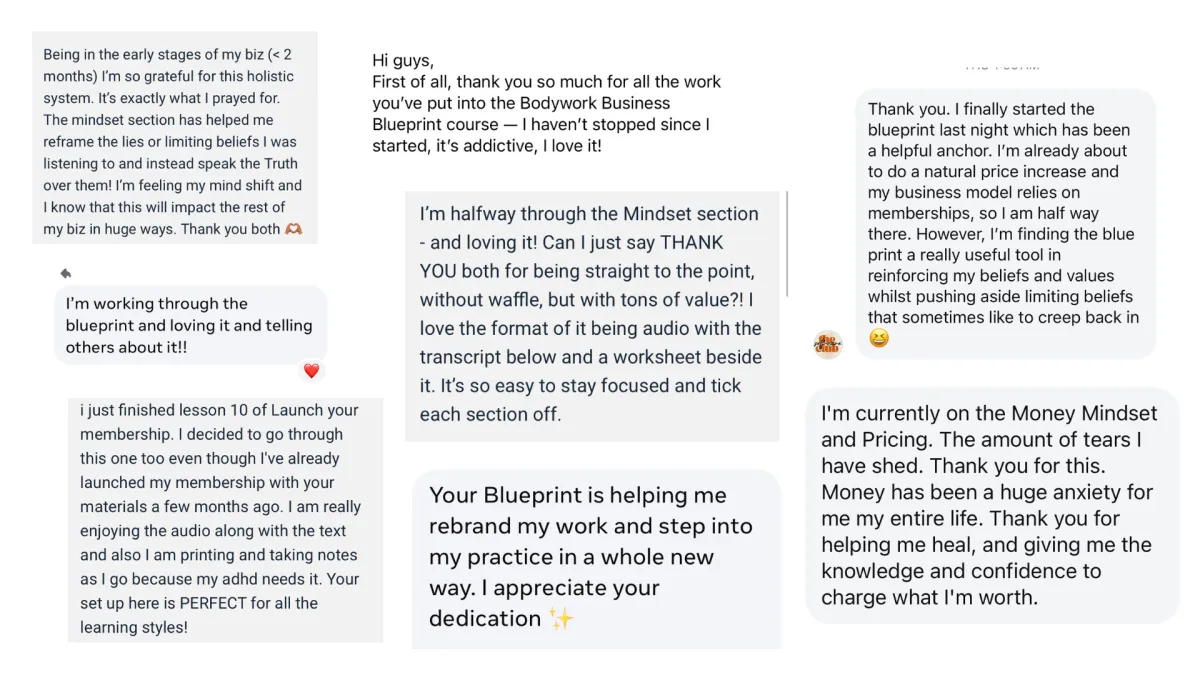Click 'charge what I'm worth' text
Image resolution: width=1200 pixels, height=675 pixels.
coord(930,598)
